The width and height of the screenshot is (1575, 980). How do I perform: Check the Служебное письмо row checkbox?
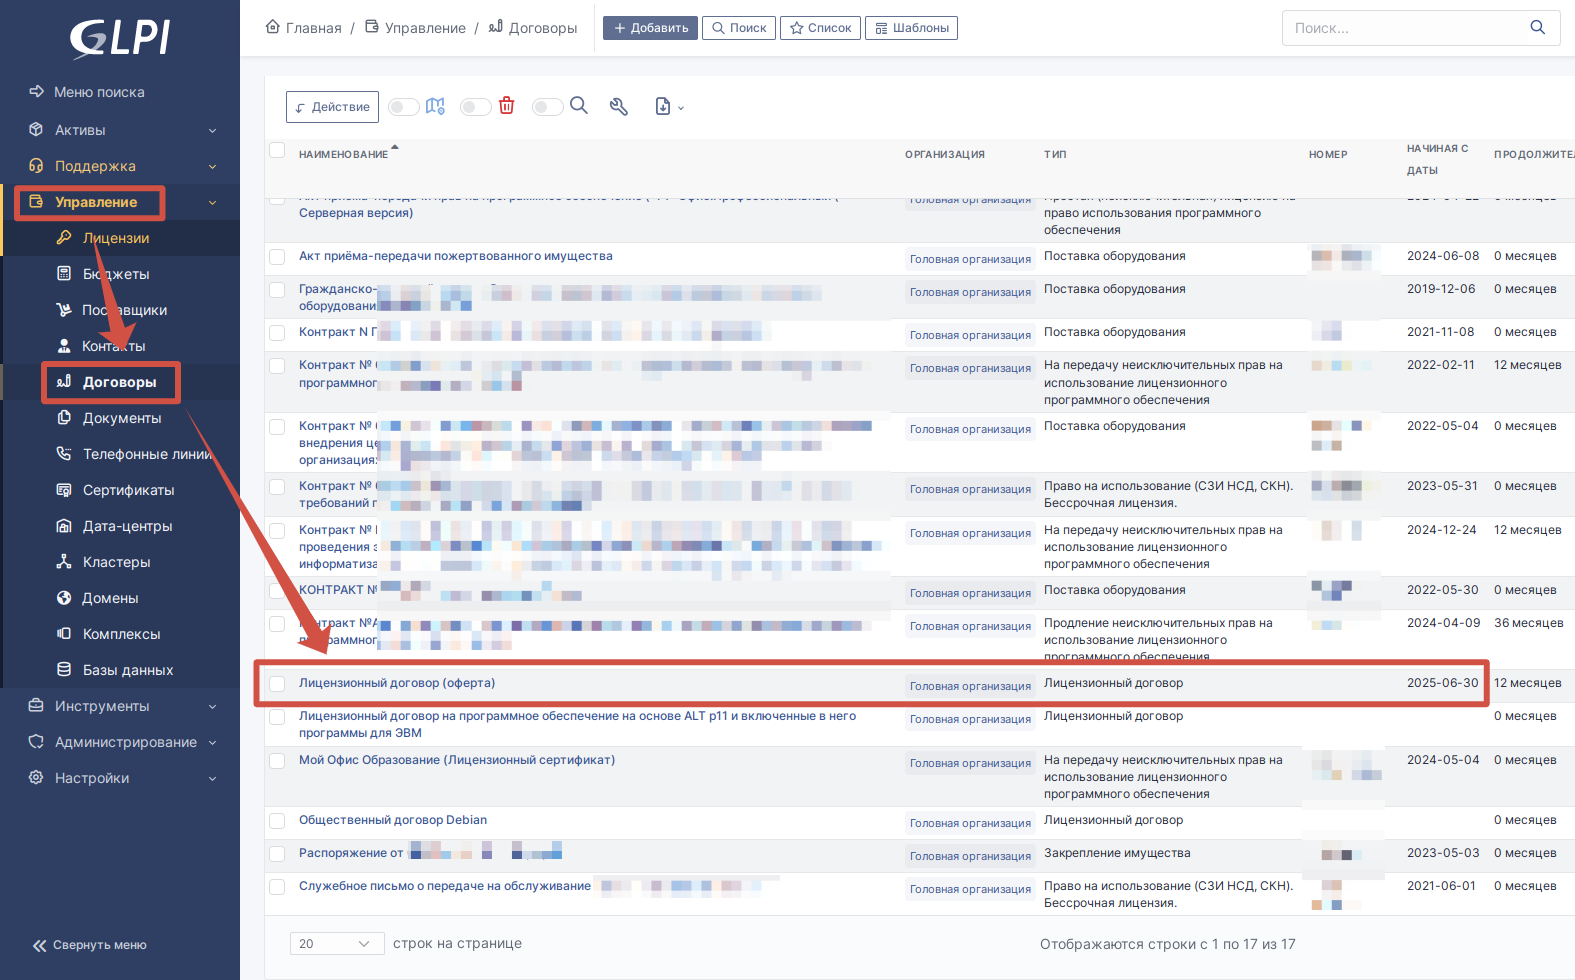pyautogui.click(x=277, y=887)
